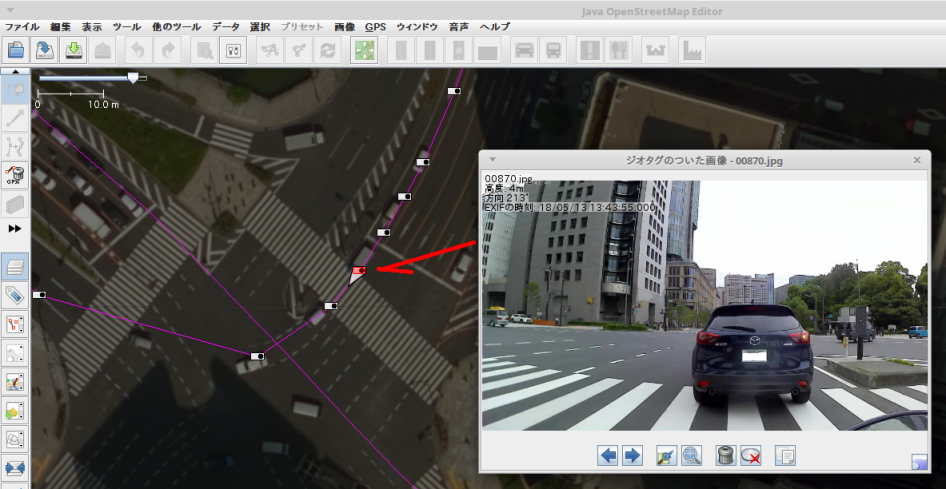
Task: Click the red selected photo marker
Action: (359, 270)
